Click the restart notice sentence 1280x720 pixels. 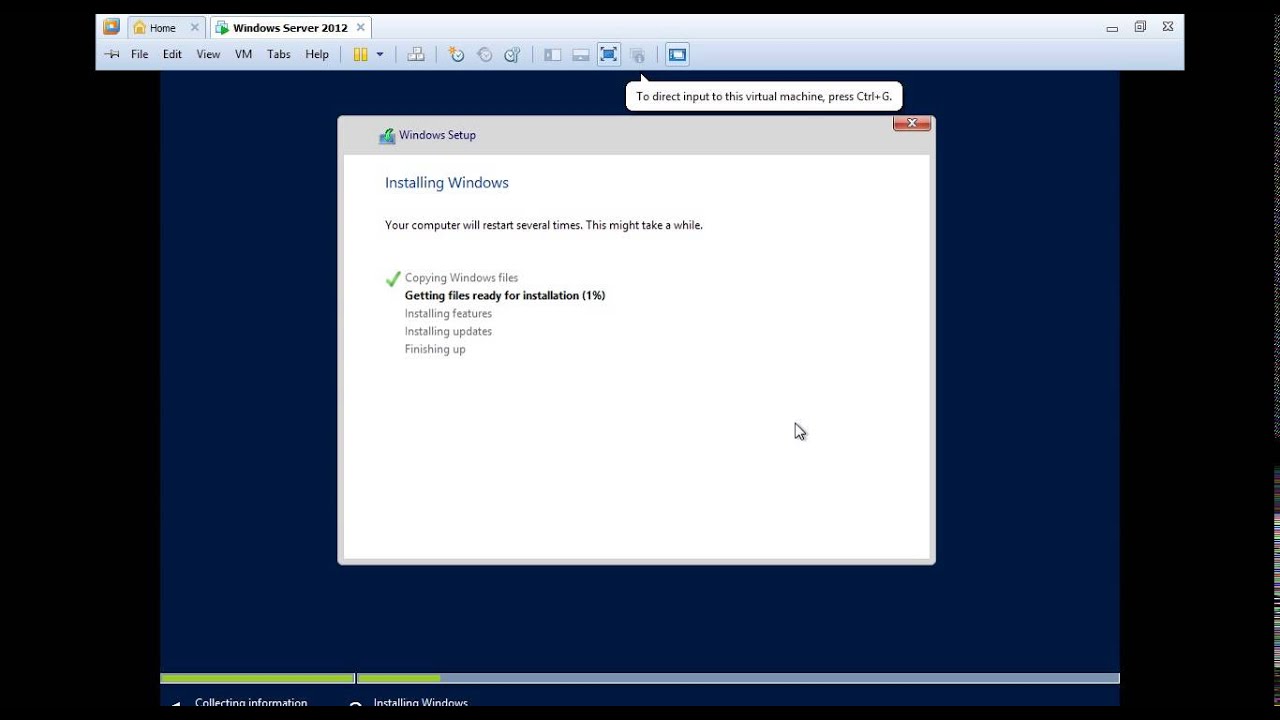544,225
